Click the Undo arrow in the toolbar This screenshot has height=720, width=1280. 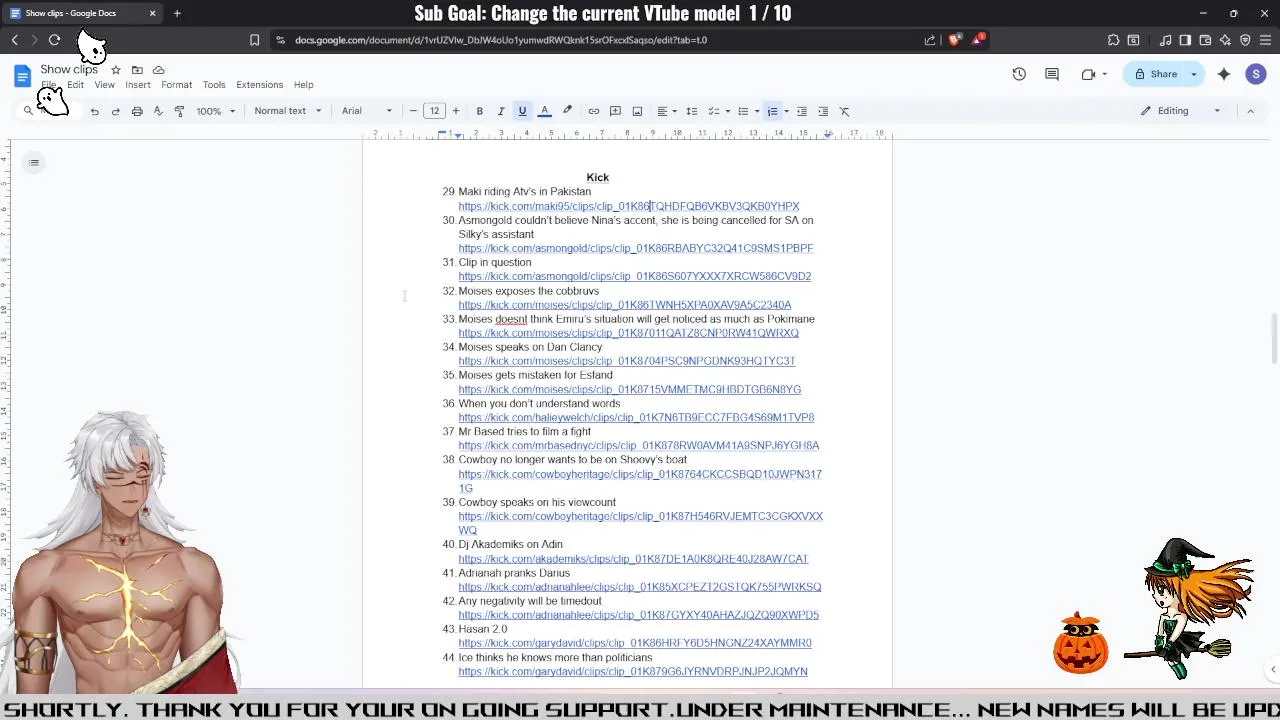click(94, 111)
